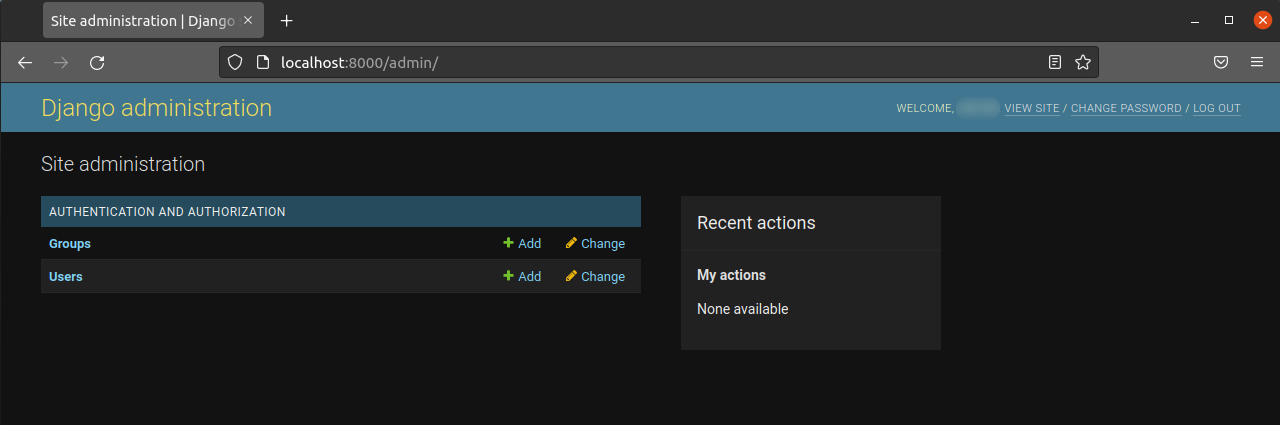
Task: Select the Site administration browser tab
Action: coord(154,20)
